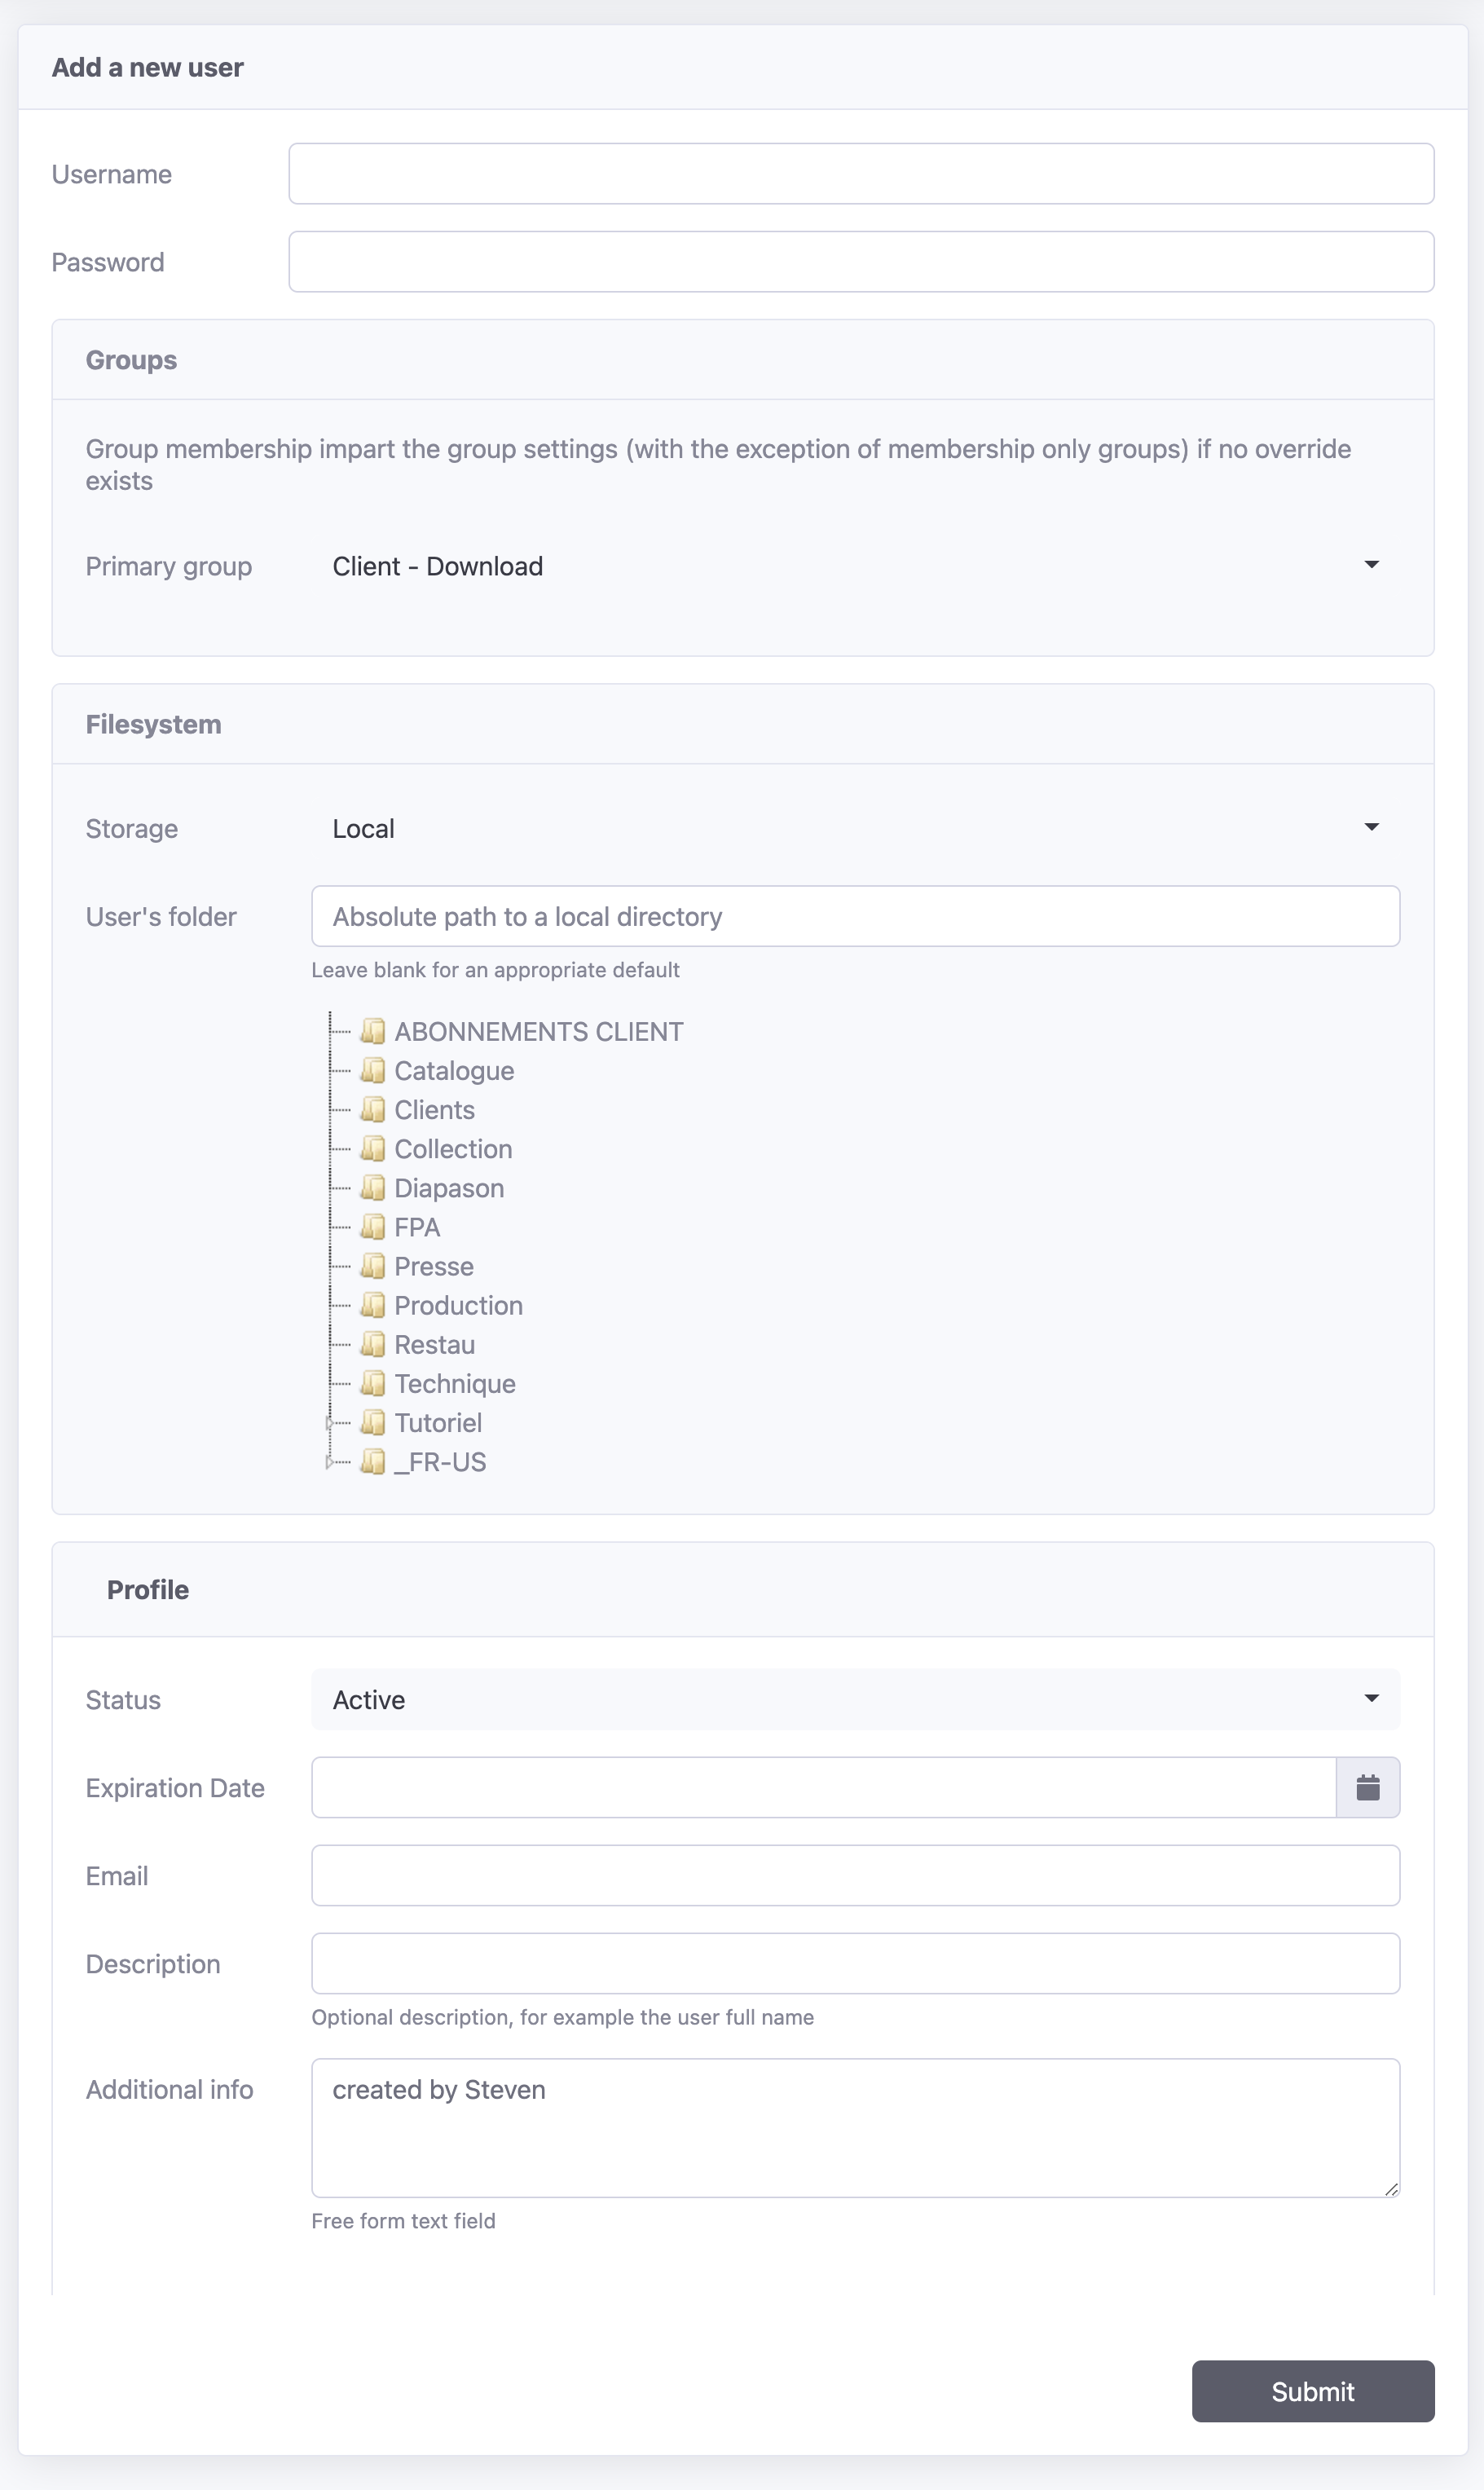
Task: Open the Status dropdown
Action: 855,1699
